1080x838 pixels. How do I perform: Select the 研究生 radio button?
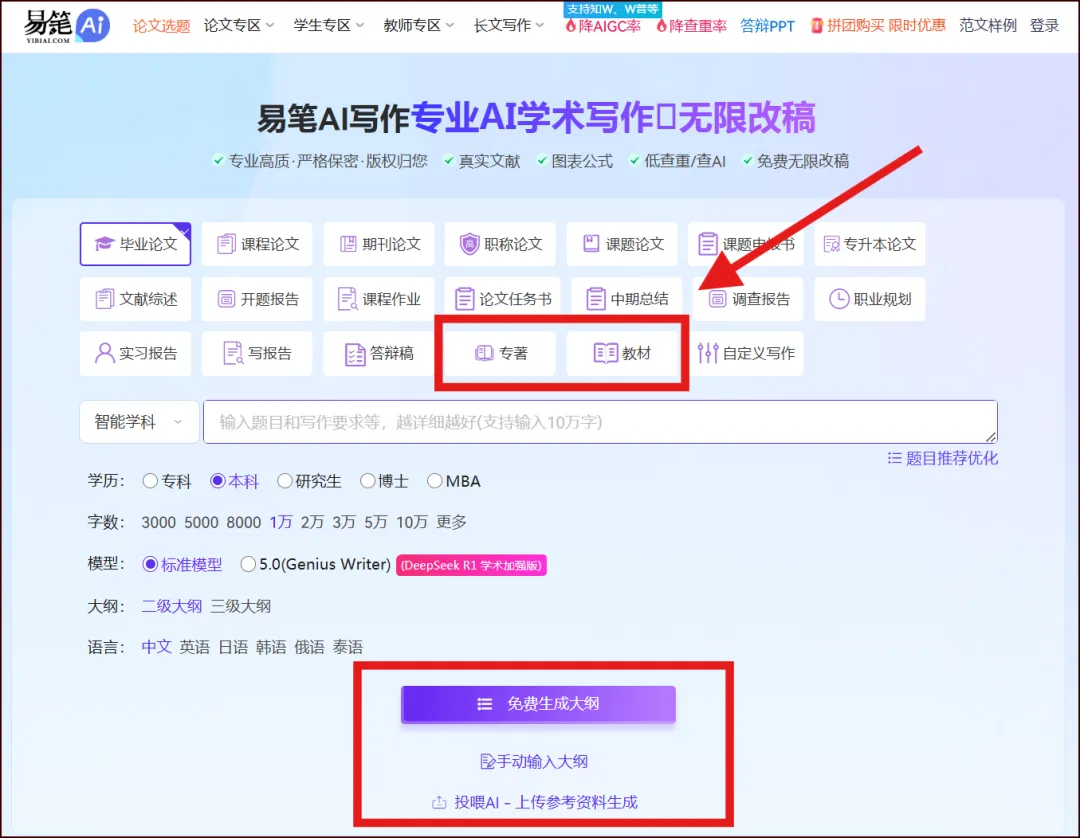(x=284, y=481)
